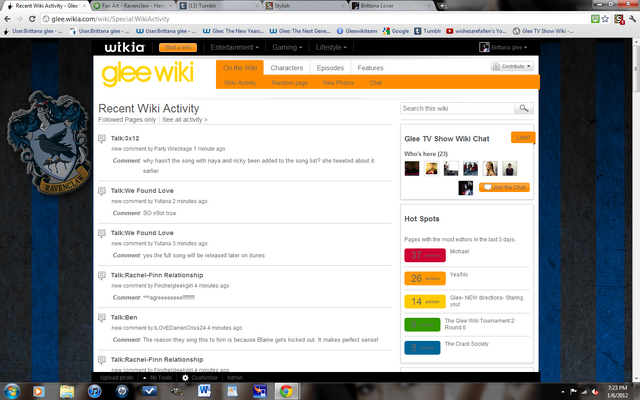The image size is (640, 400).
Task: Click red 37 editors badge
Action: click(x=425, y=255)
